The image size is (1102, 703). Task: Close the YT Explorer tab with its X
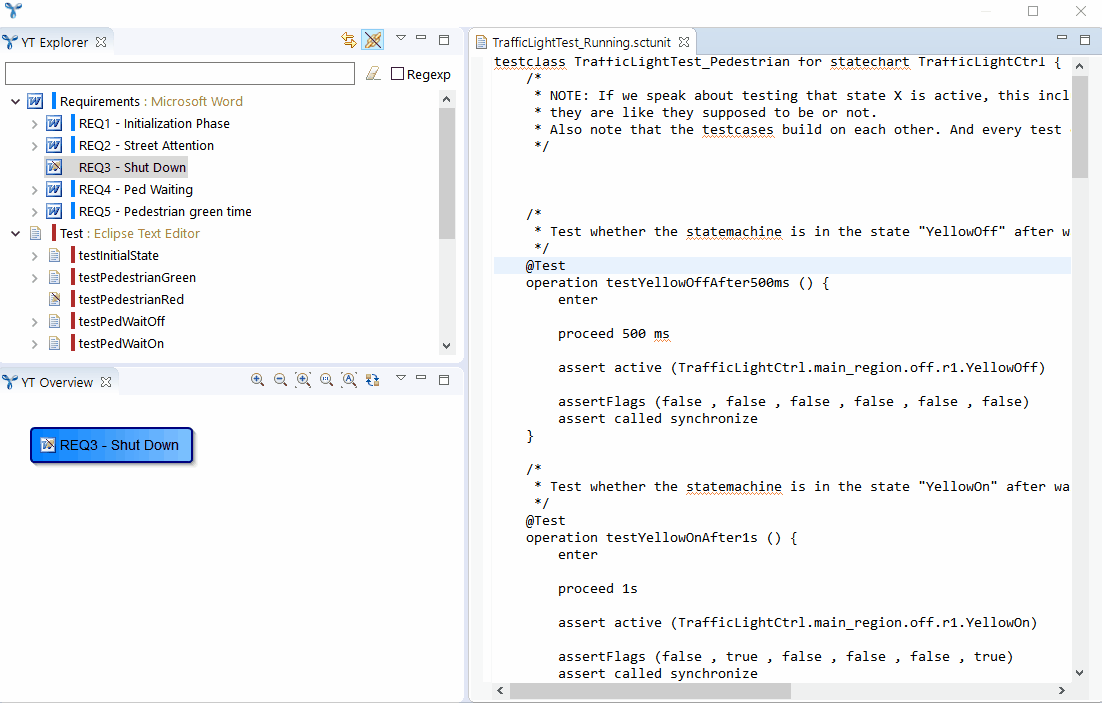click(101, 42)
